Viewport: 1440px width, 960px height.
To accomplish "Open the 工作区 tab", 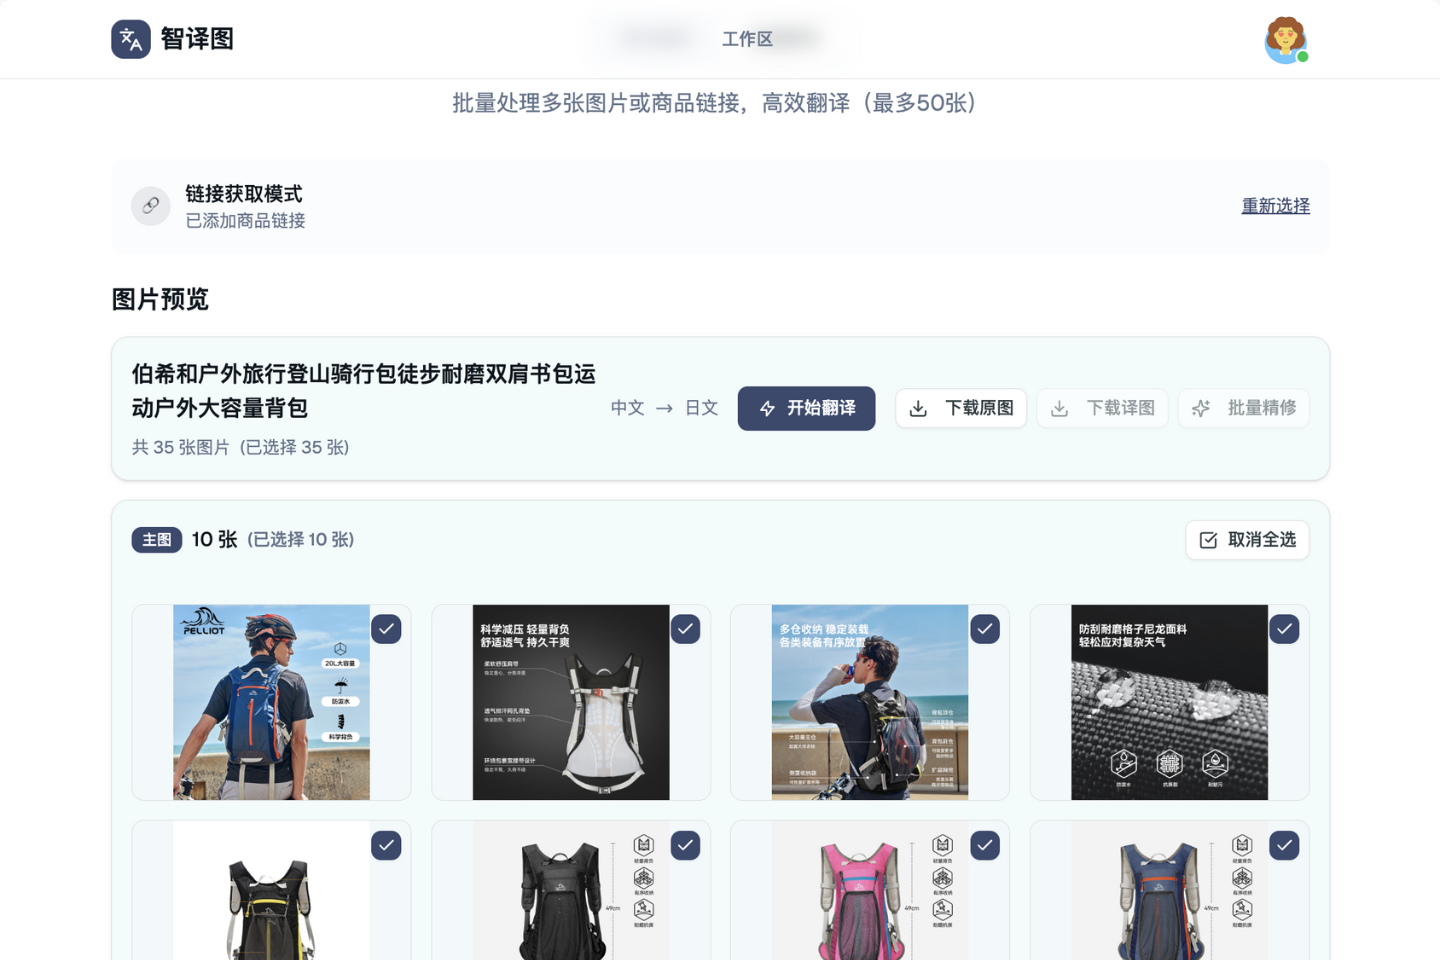I will [x=747, y=39].
